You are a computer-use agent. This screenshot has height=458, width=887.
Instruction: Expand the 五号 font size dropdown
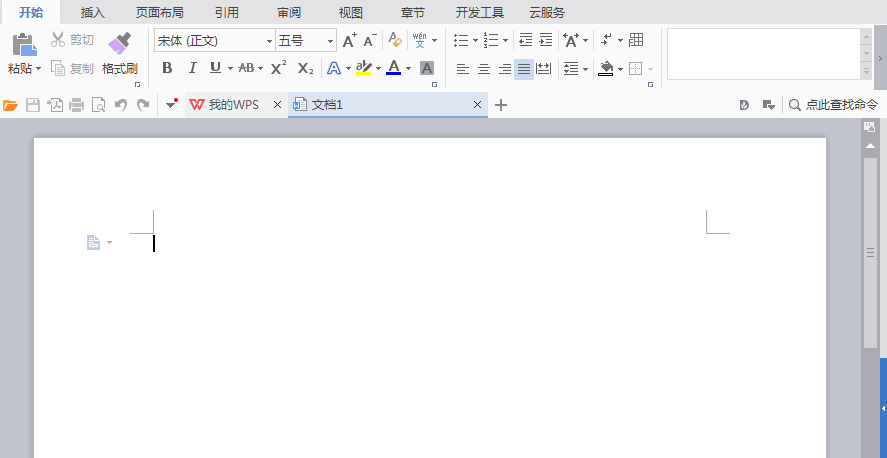coord(330,41)
